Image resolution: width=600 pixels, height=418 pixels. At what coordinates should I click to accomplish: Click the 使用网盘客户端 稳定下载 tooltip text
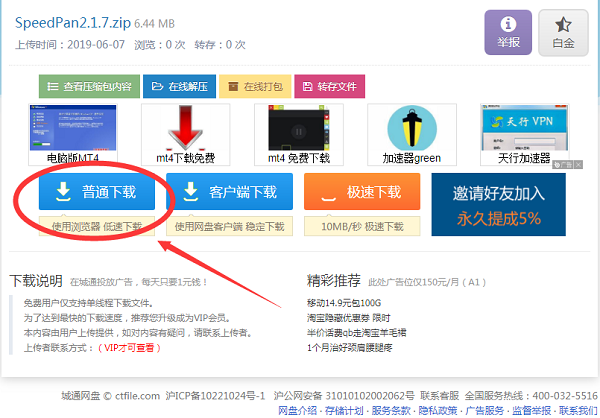coord(230,226)
